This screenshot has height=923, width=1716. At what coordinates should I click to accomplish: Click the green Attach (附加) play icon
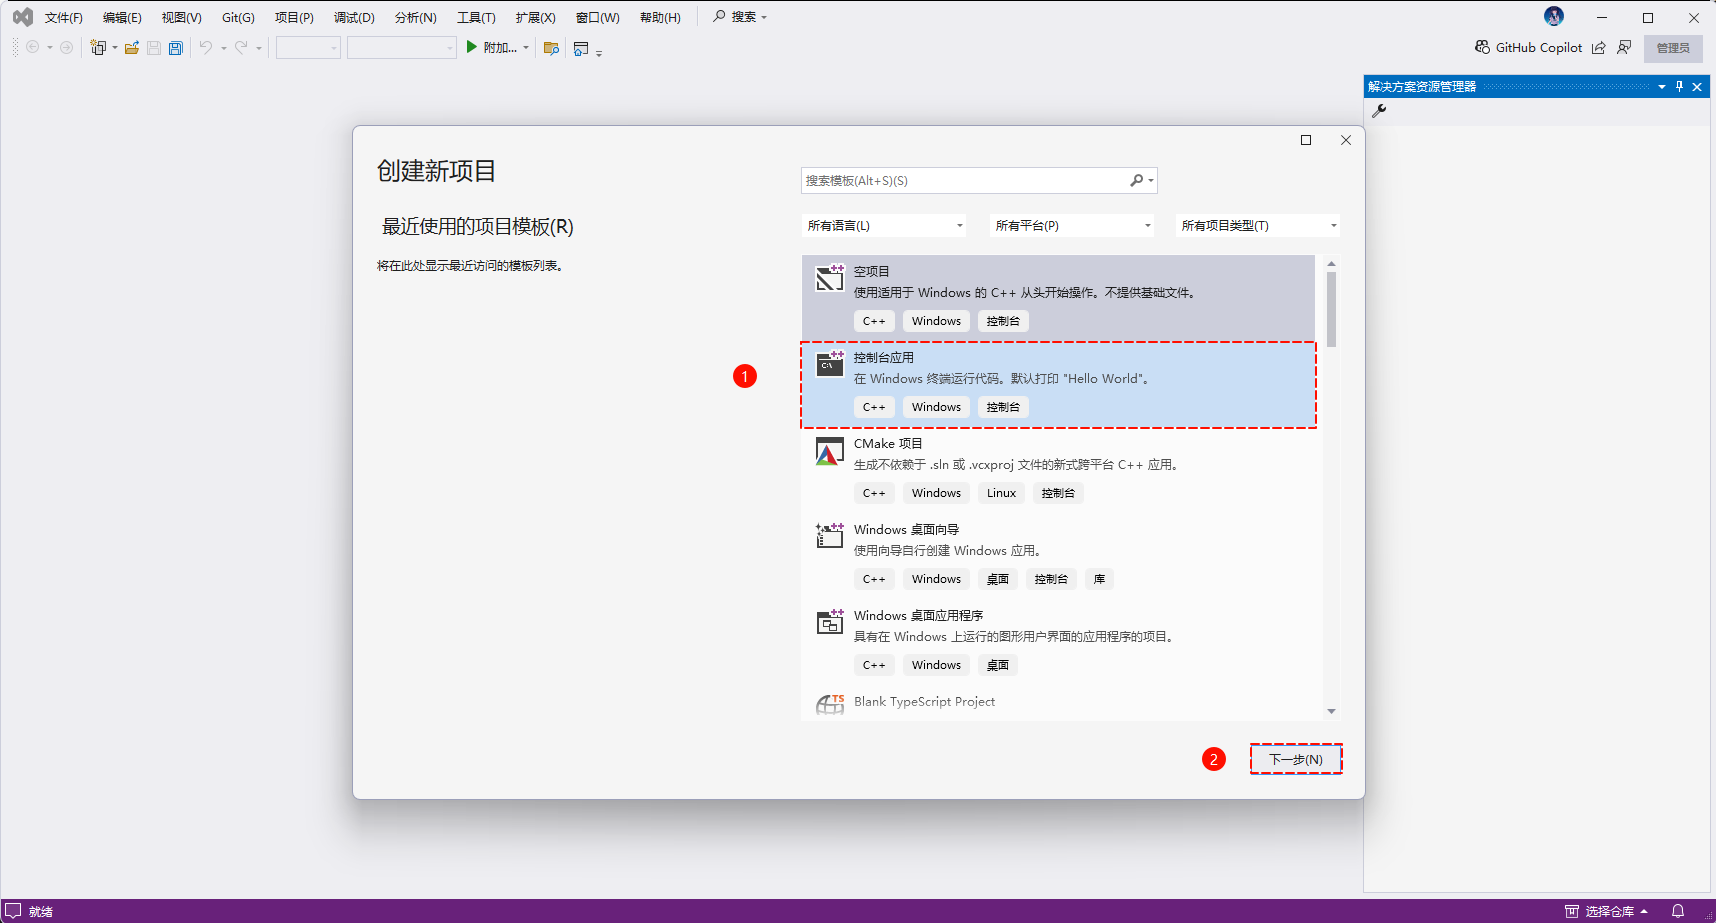pyautogui.click(x=472, y=47)
